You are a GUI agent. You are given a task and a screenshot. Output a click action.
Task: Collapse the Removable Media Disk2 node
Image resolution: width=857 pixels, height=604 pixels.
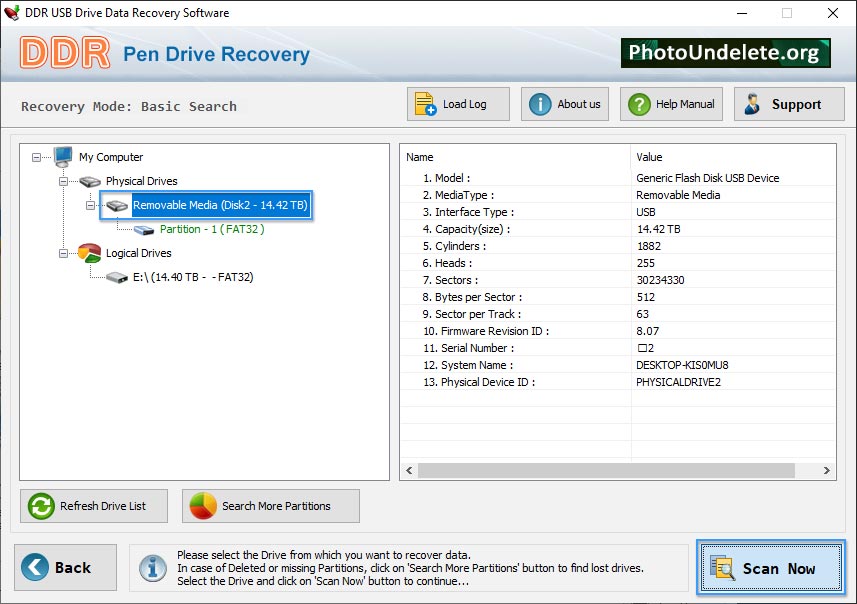(91, 206)
